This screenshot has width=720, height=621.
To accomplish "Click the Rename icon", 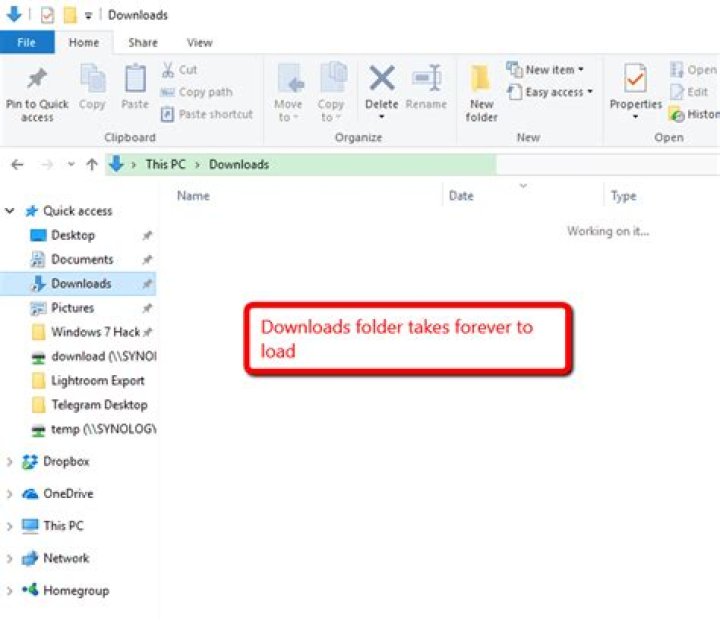I will pos(427,78).
